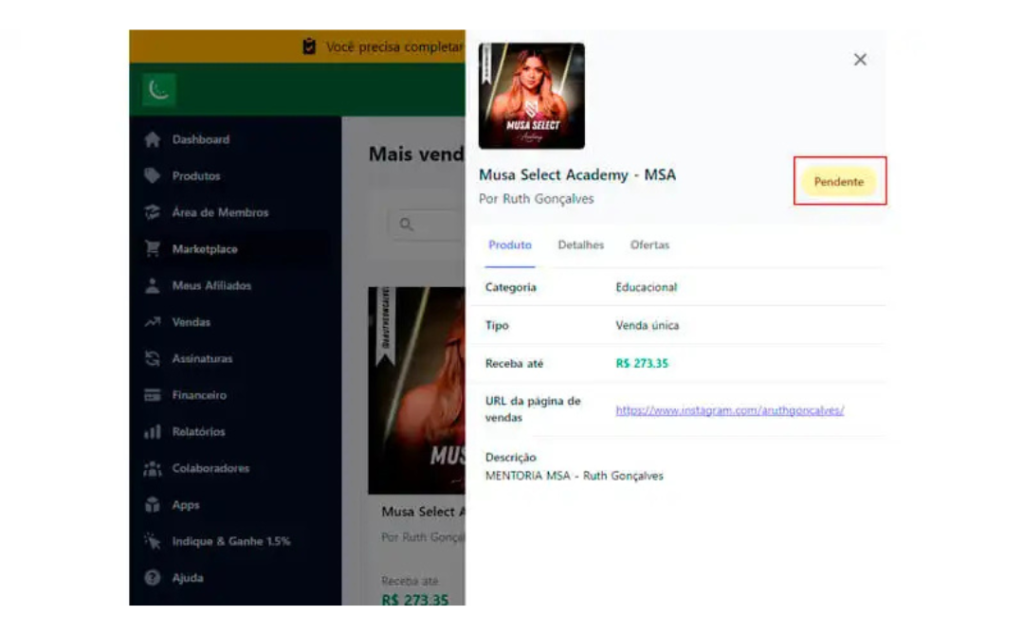
Task: Click the Dashboard home icon in sidebar
Action: (x=153, y=140)
